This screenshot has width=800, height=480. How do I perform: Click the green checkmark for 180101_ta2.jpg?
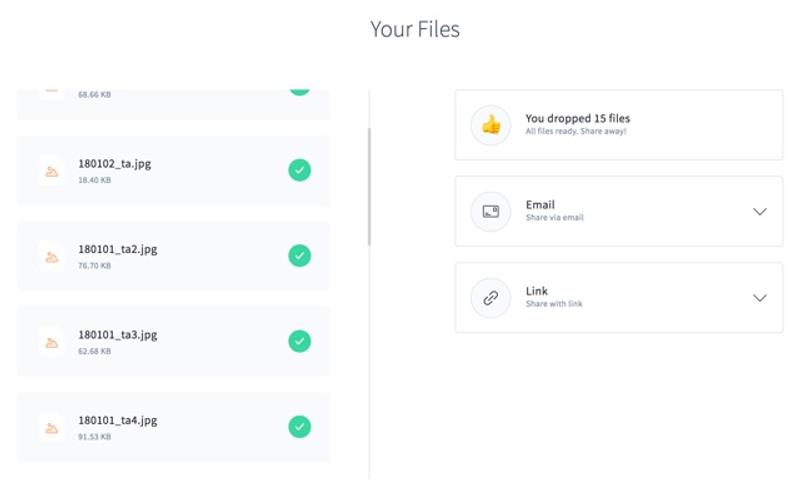point(299,256)
